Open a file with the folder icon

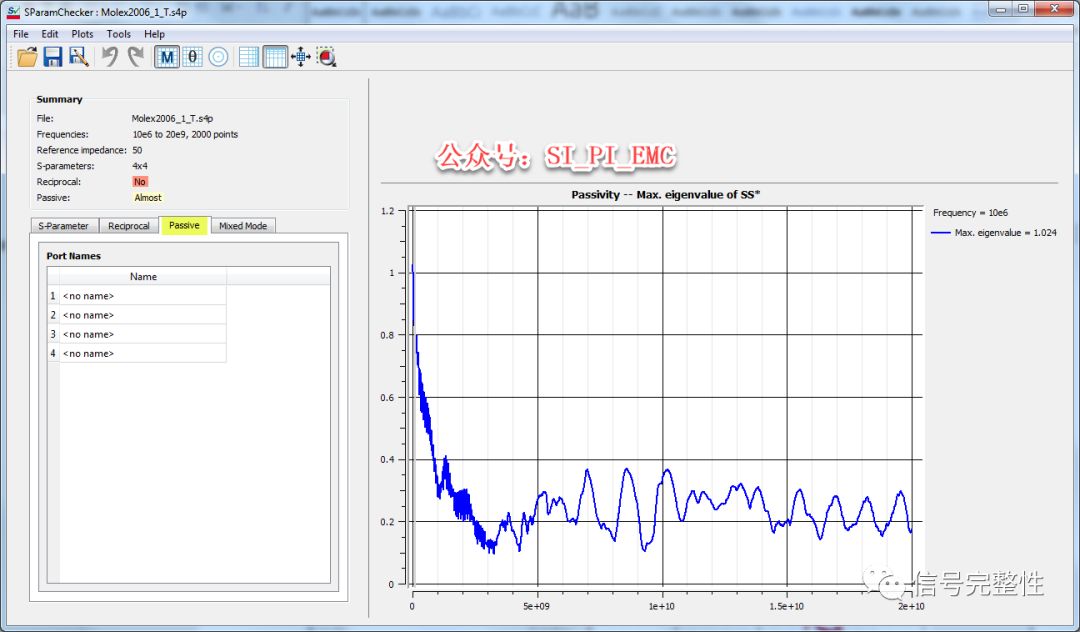27,57
